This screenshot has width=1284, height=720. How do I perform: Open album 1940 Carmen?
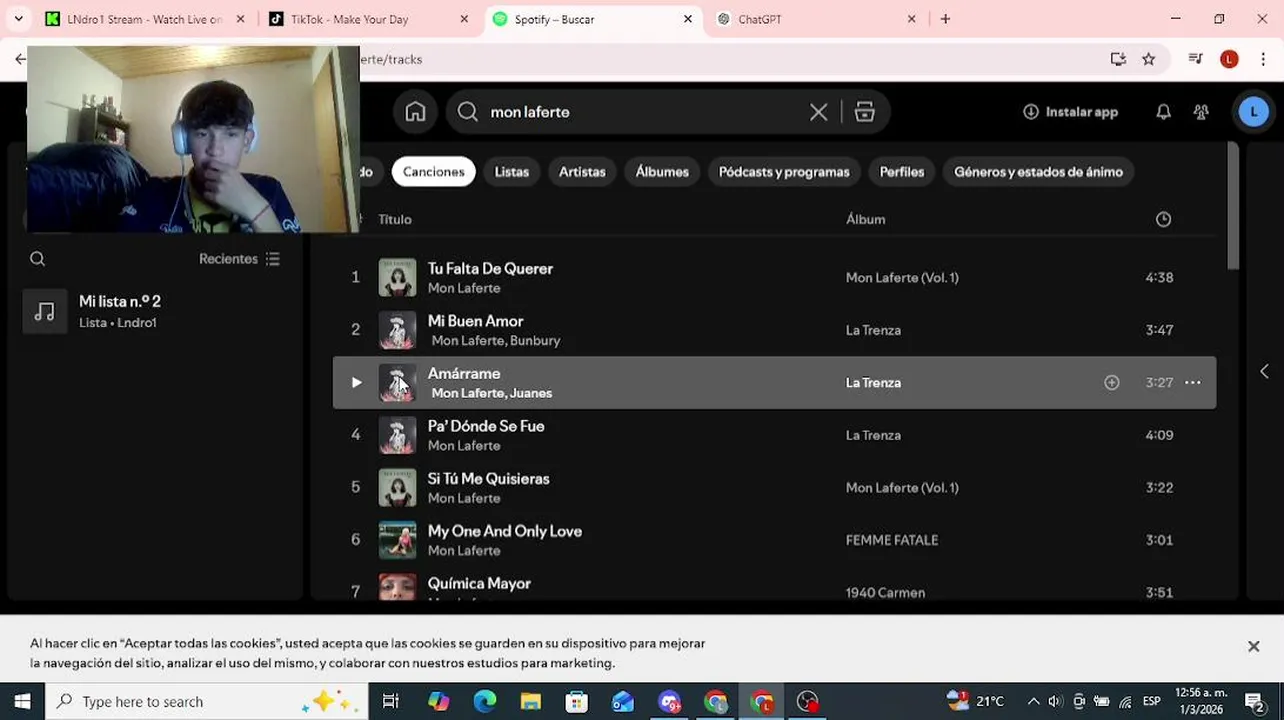885,593
